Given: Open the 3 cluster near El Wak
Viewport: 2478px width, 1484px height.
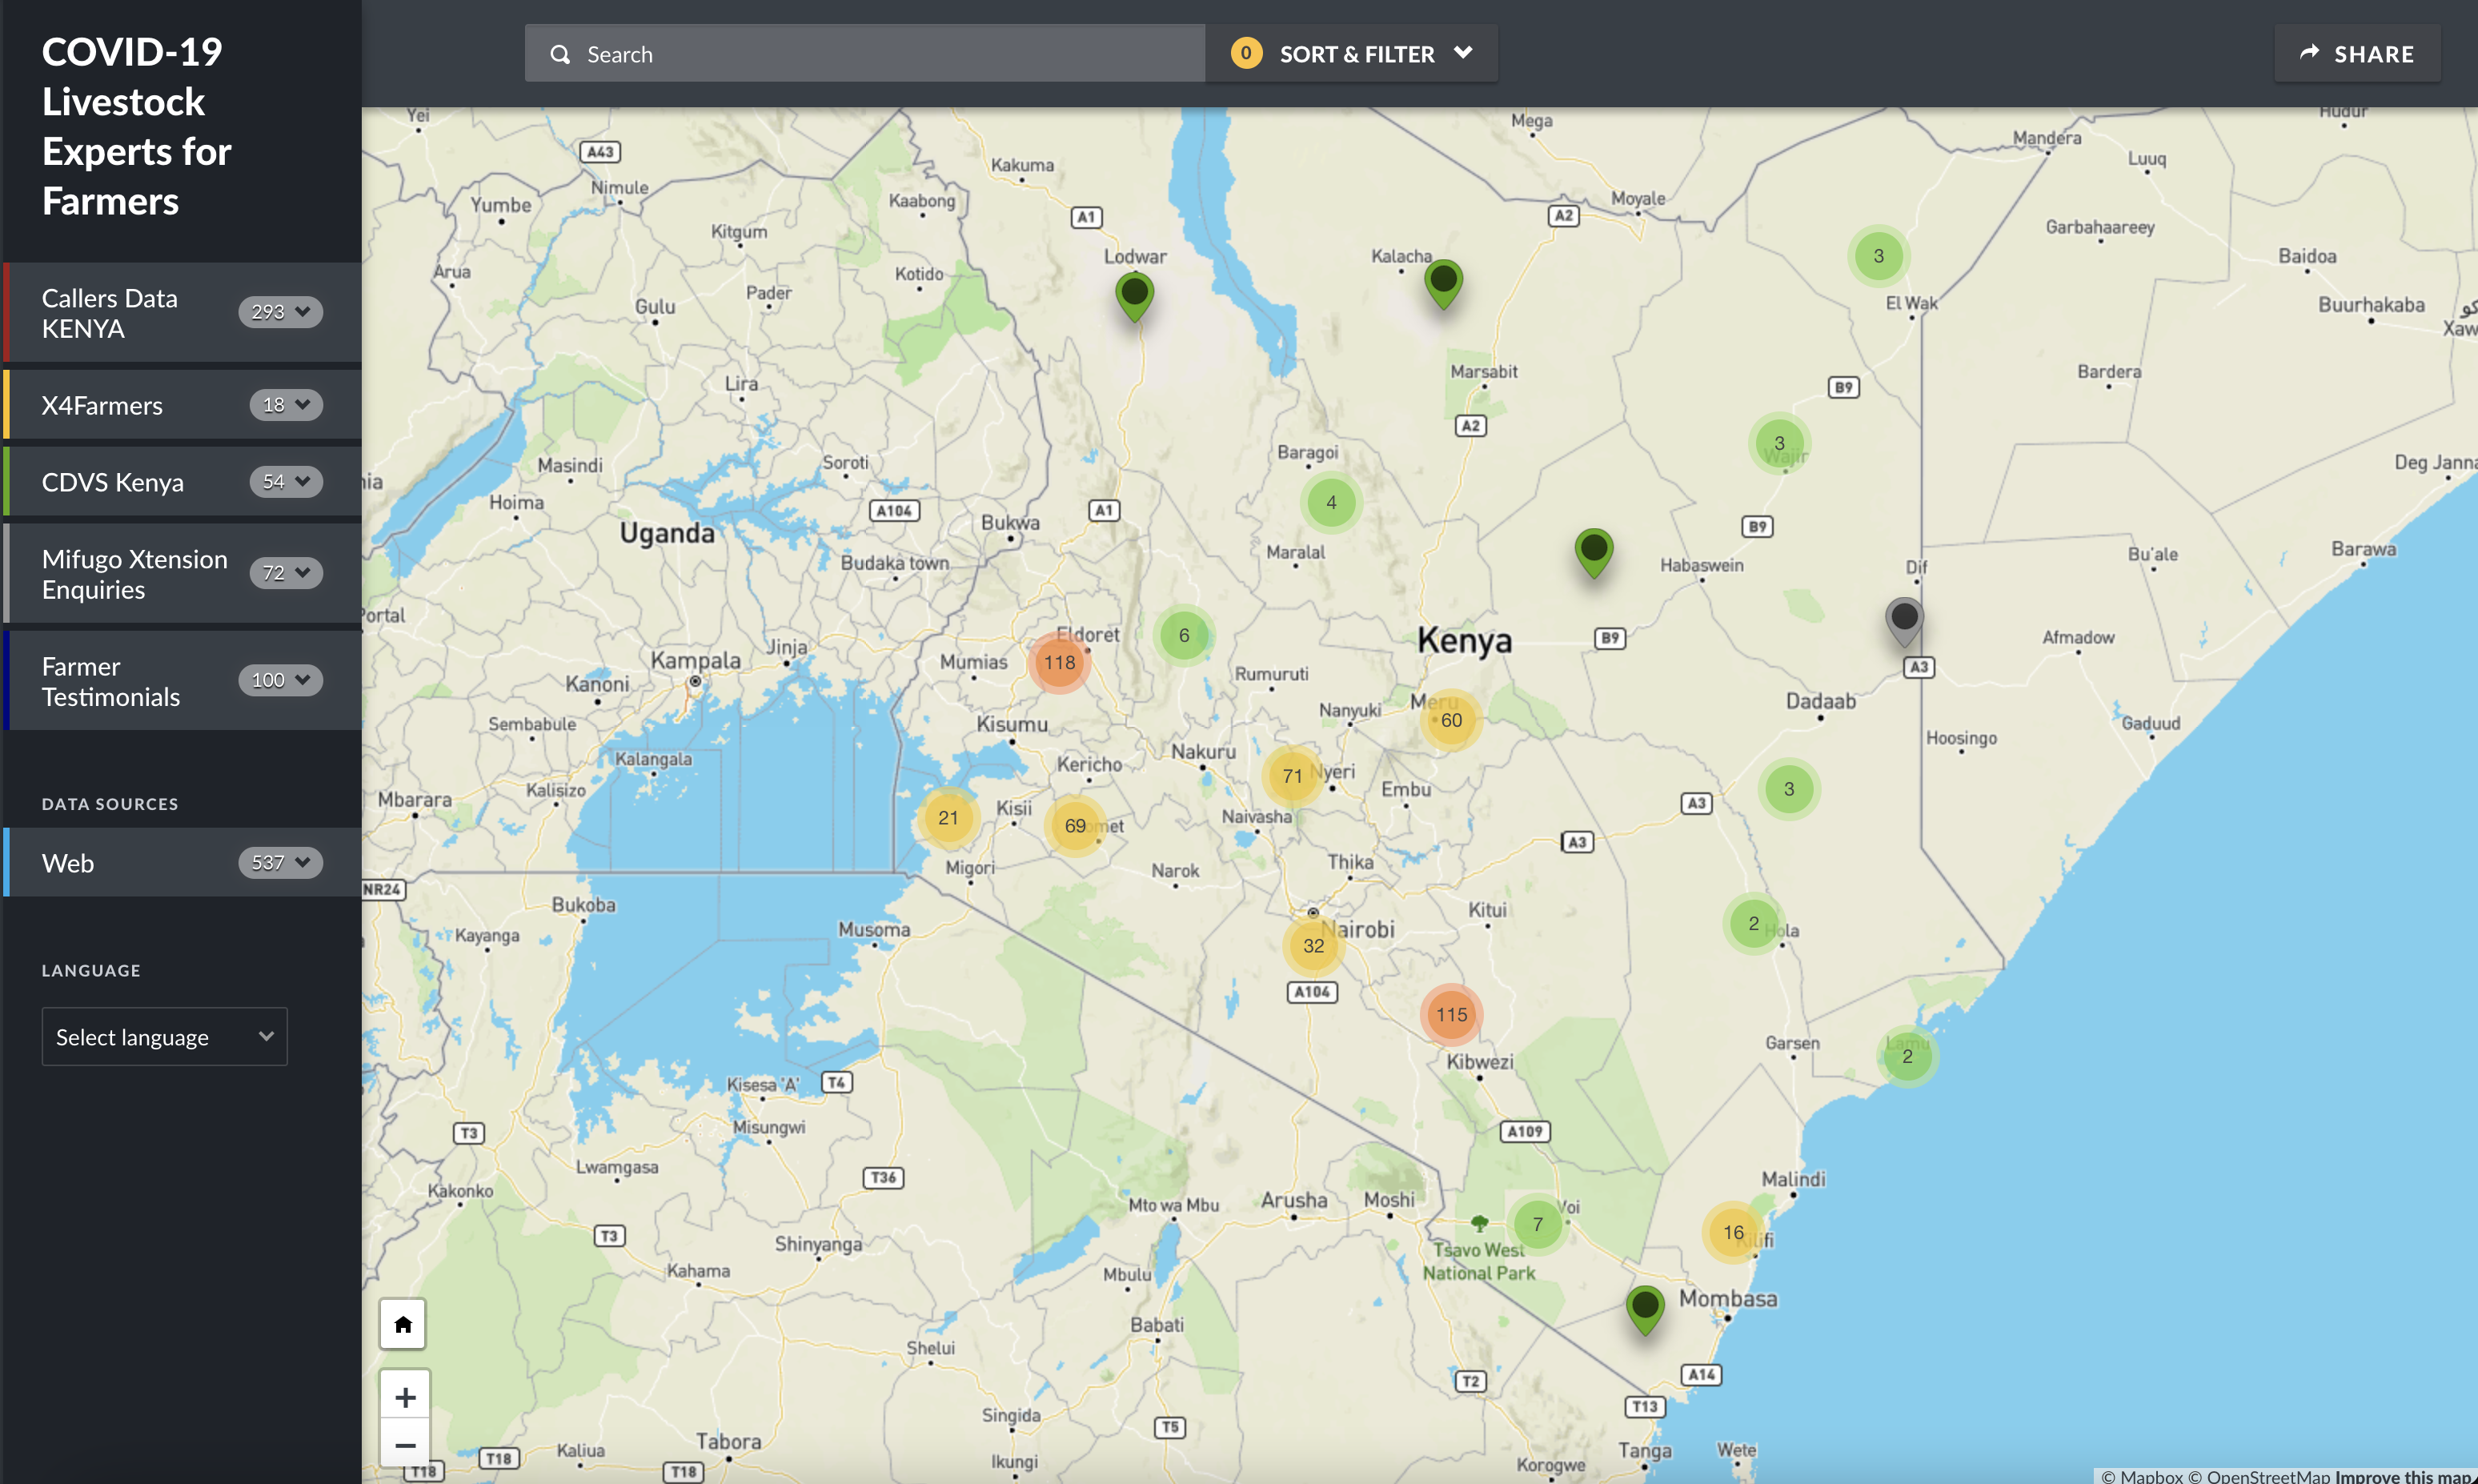Looking at the screenshot, I should (x=1878, y=256).
